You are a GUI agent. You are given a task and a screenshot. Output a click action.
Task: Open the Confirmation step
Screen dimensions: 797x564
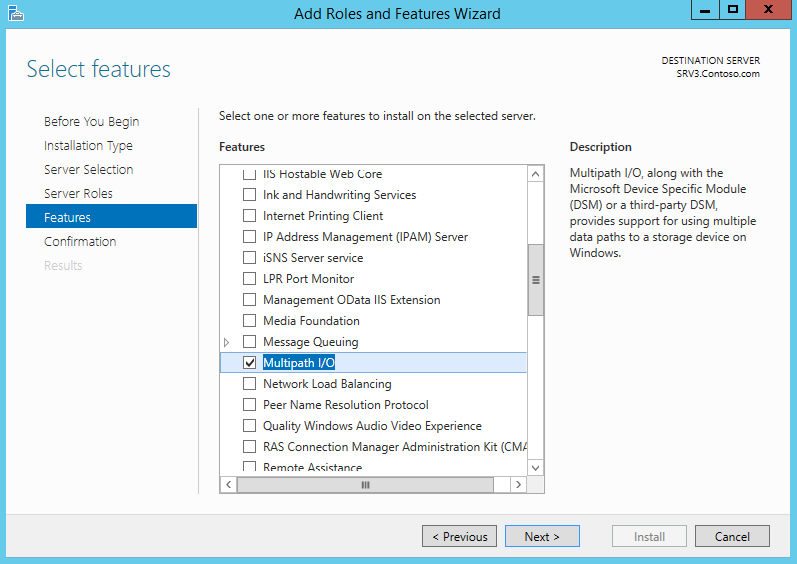pyautogui.click(x=80, y=242)
